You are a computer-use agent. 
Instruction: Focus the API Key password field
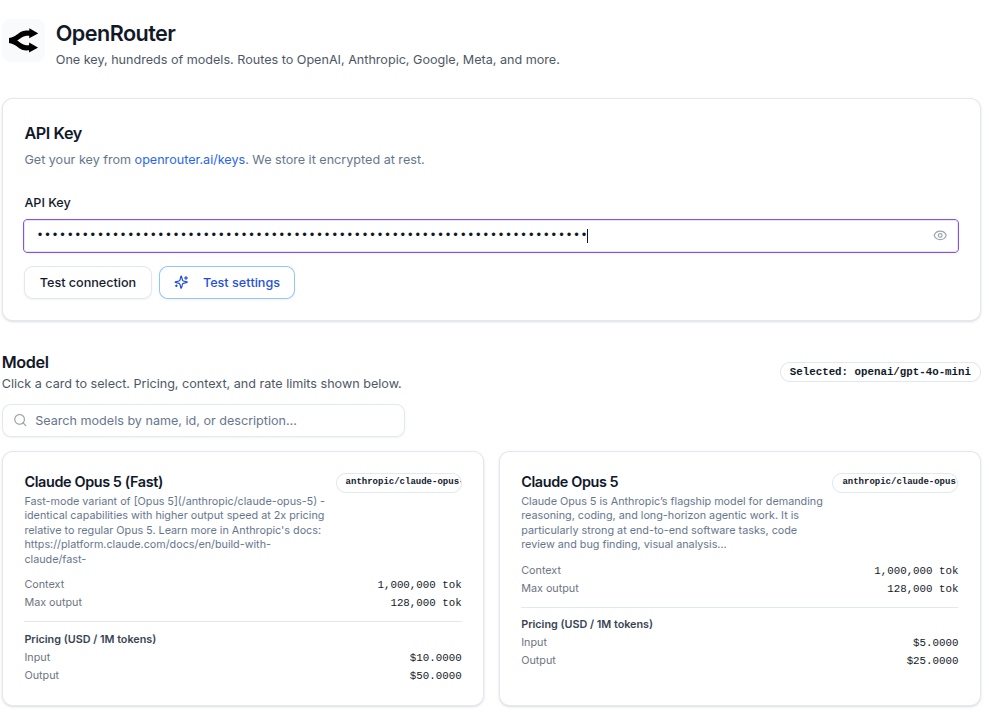point(491,236)
